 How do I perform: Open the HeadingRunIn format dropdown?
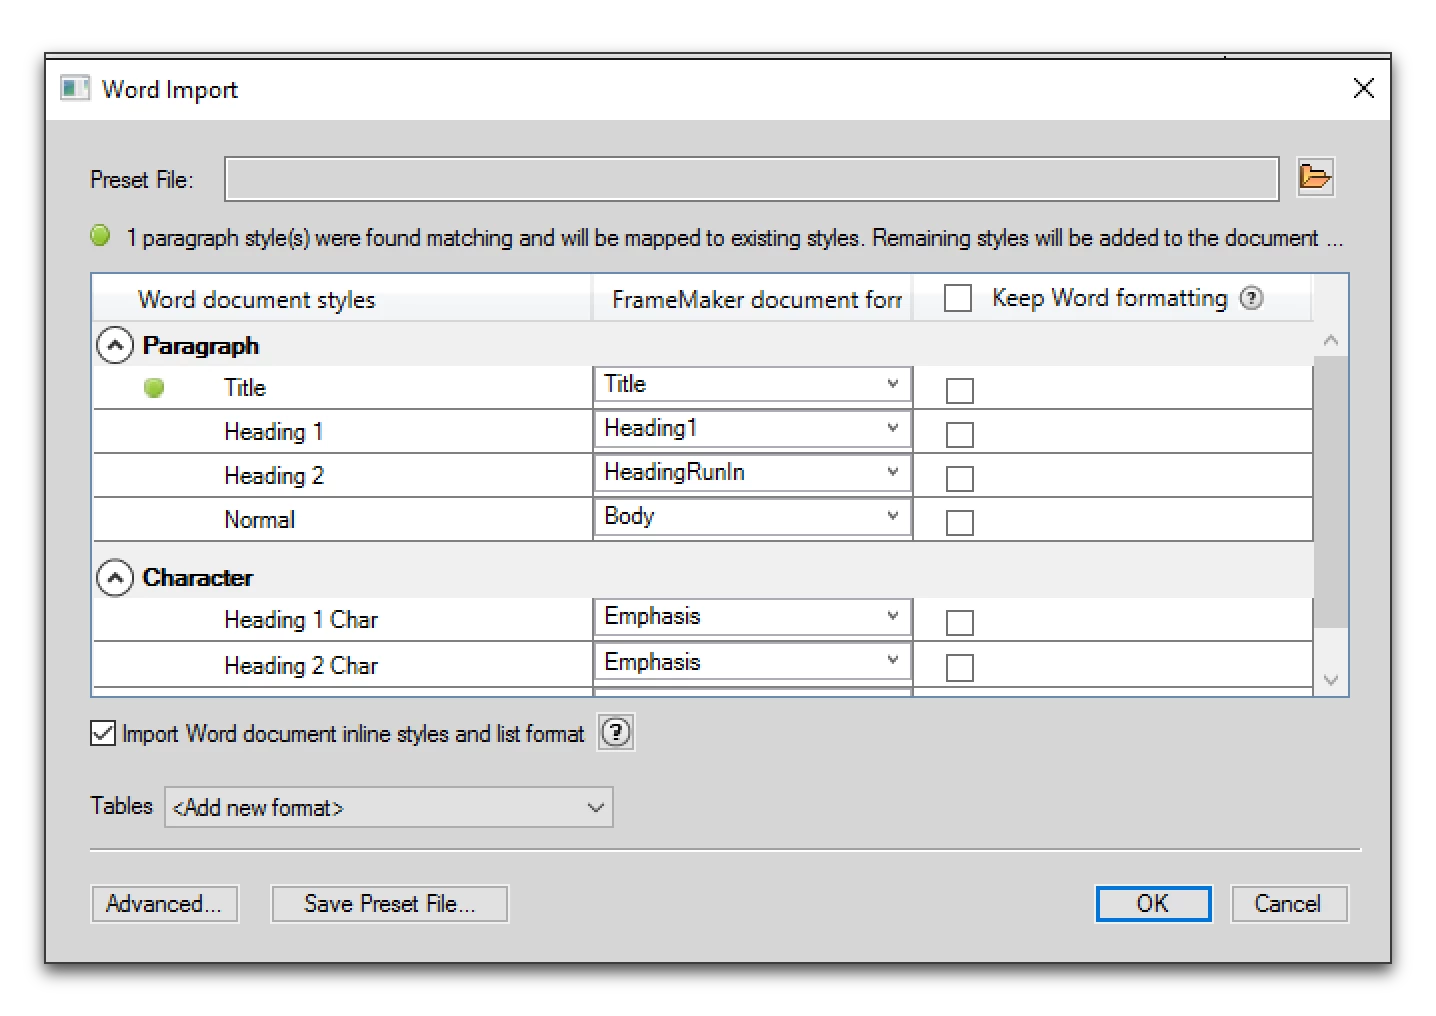(x=752, y=472)
